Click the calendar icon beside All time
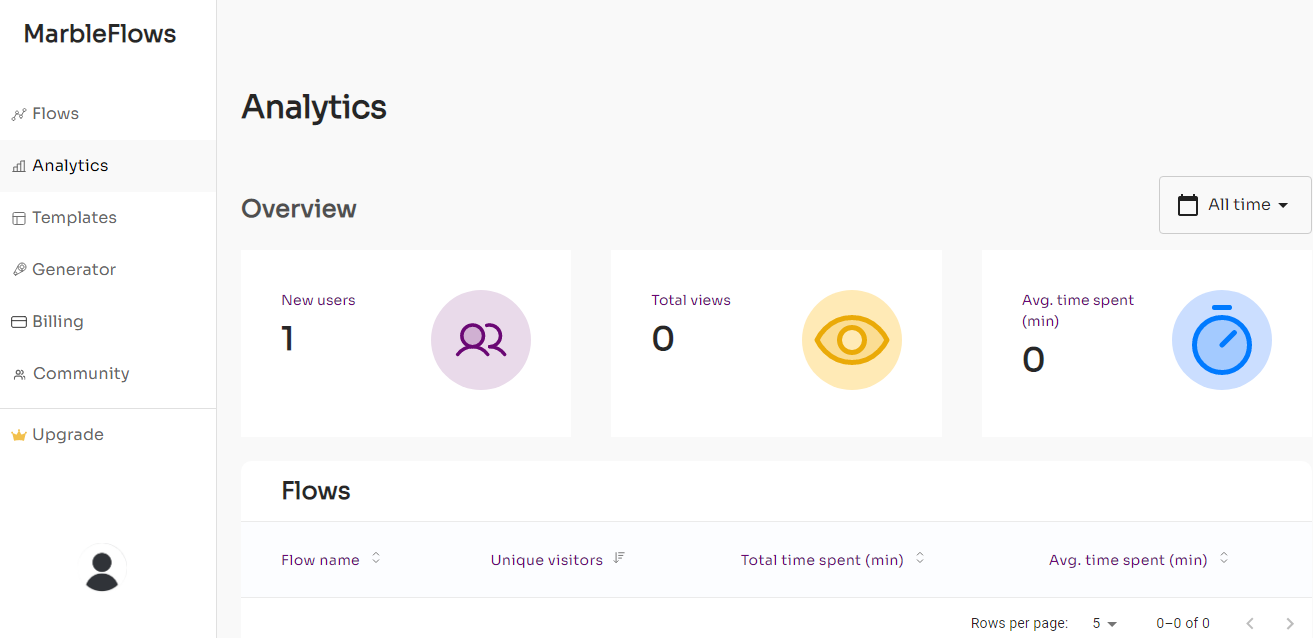Viewport: 1313px width, 638px height. (1188, 205)
